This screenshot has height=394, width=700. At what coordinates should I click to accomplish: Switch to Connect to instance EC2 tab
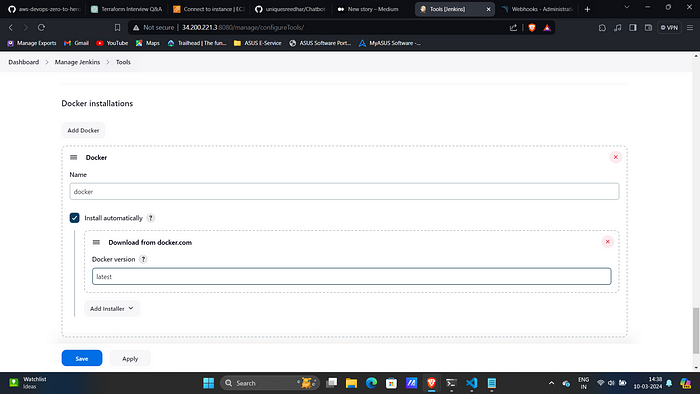[209, 9]
